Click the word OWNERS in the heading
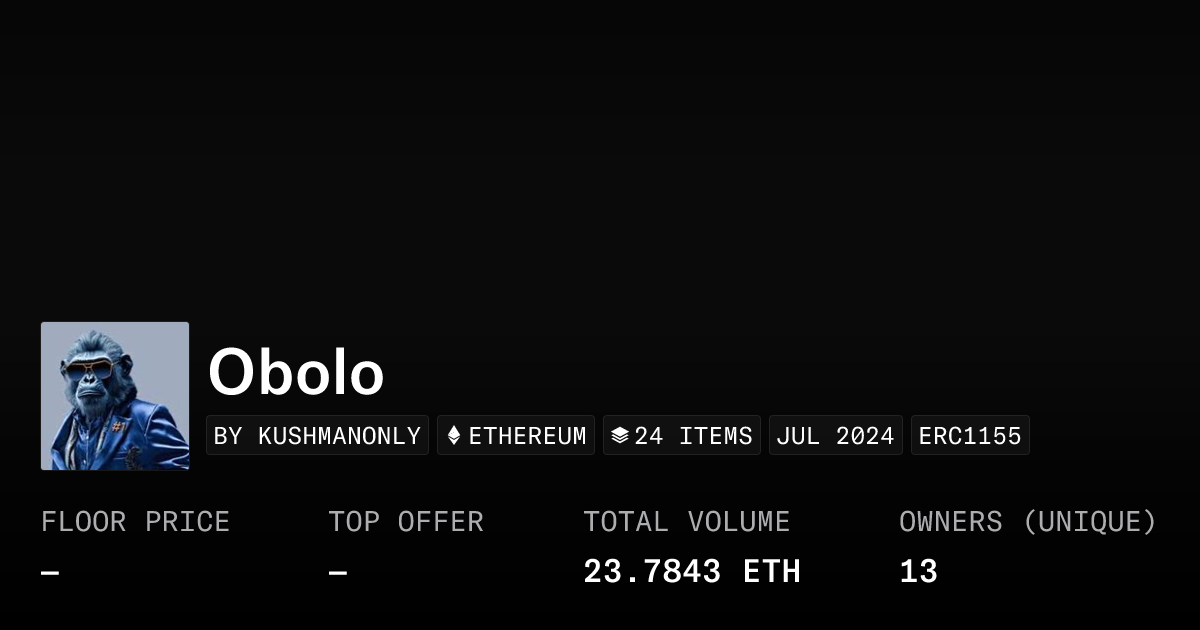Viewport: 1200px width, 630px height. coord(950,522)
